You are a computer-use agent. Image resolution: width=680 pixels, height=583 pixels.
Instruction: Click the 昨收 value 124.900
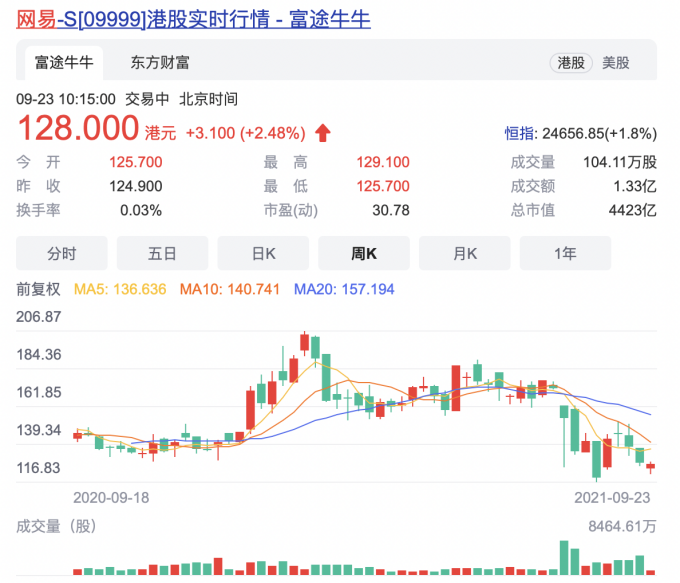(x=135, y=186)
